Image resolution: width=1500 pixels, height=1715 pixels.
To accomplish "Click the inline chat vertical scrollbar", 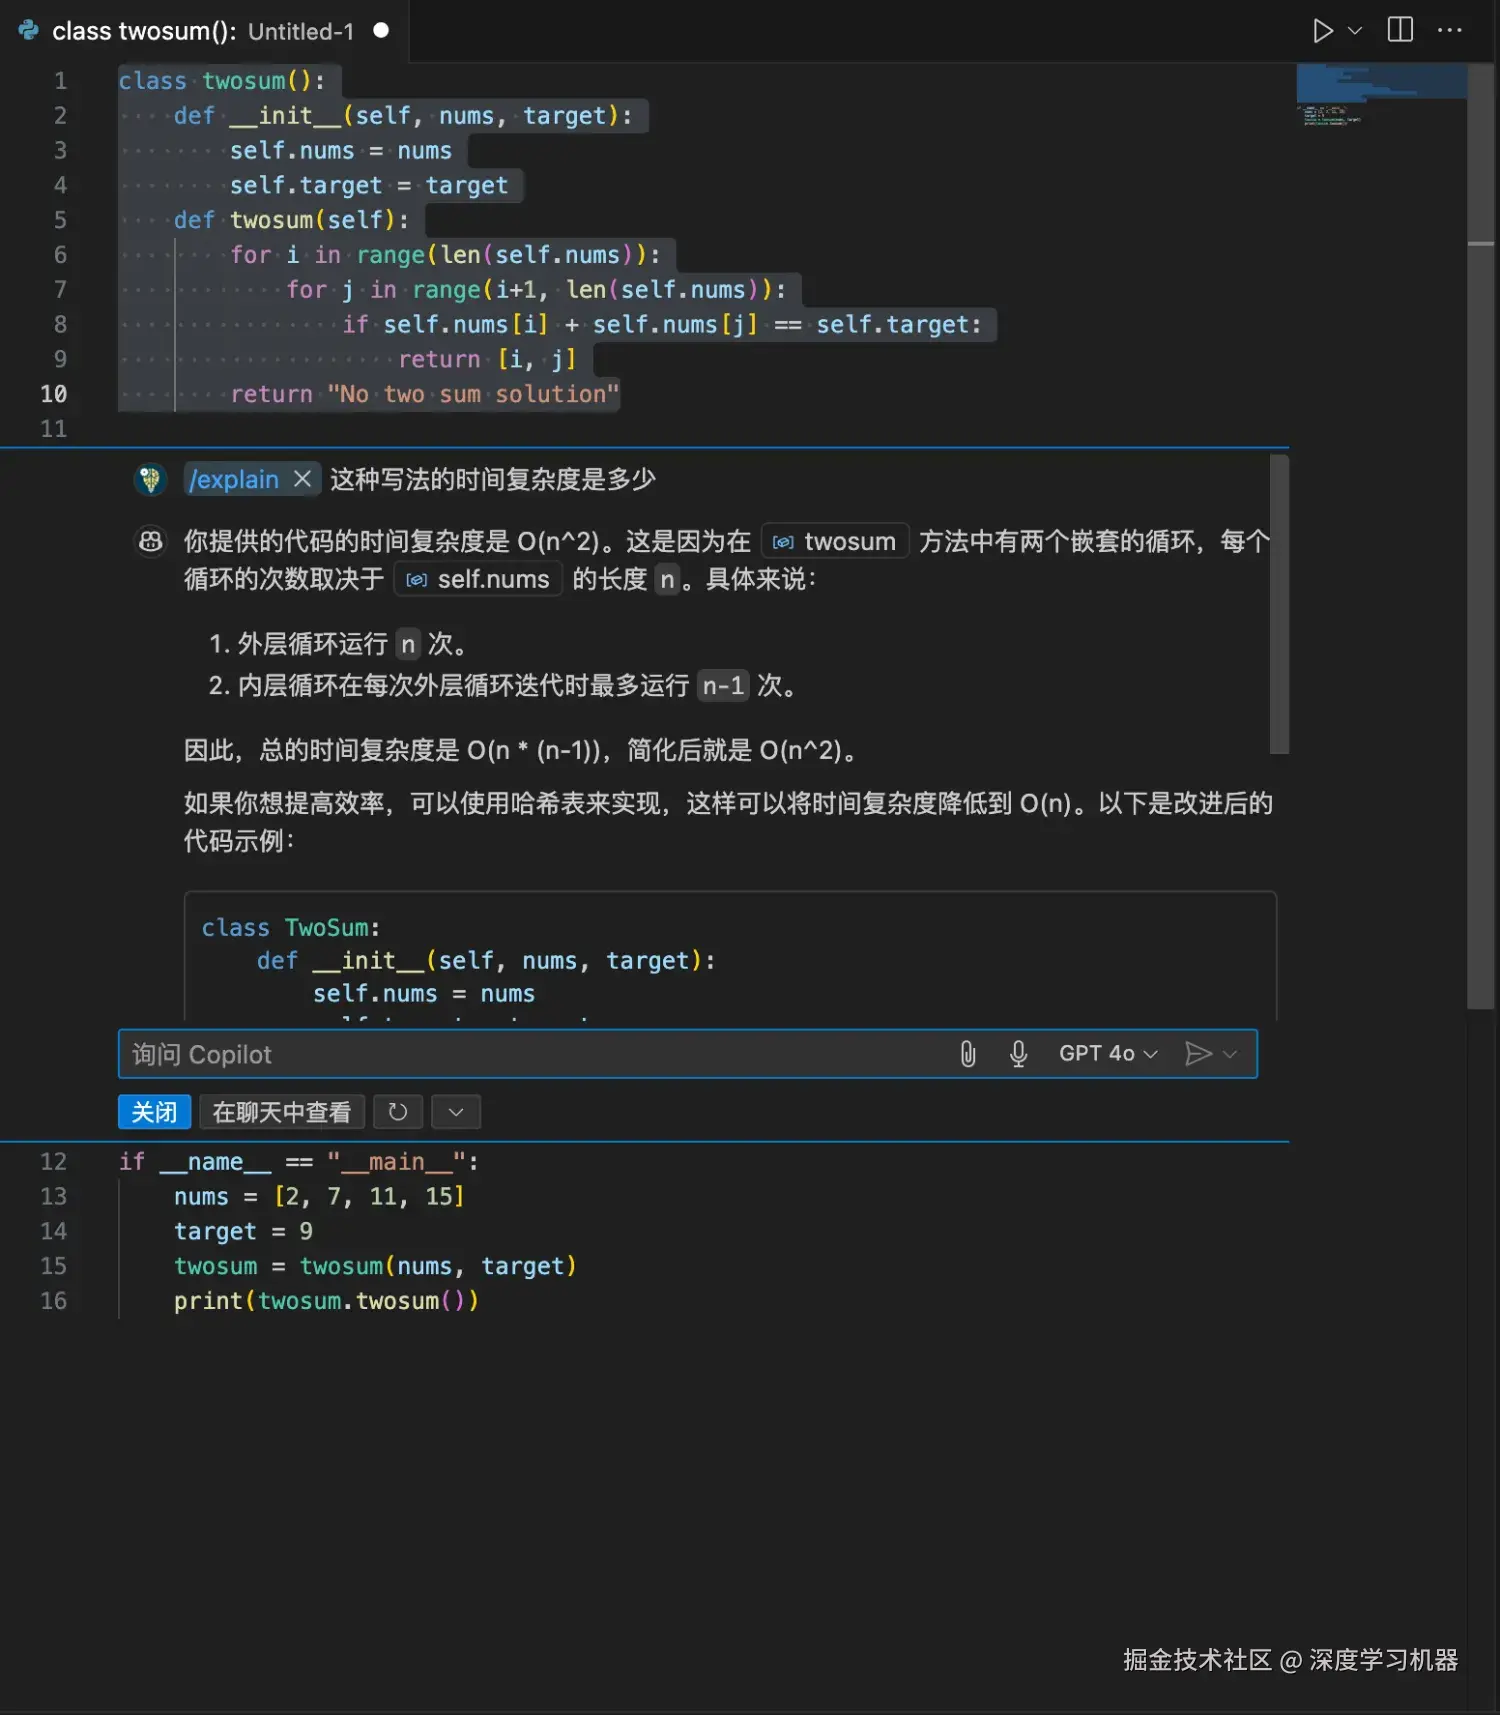I will click(1279, 604).
